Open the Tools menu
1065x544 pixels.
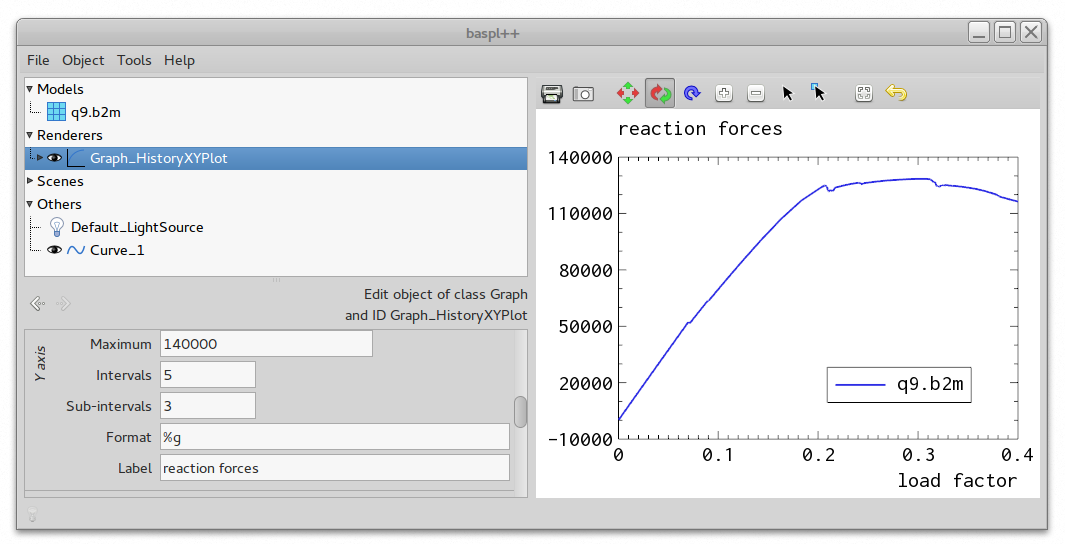(x=134, y=60)
